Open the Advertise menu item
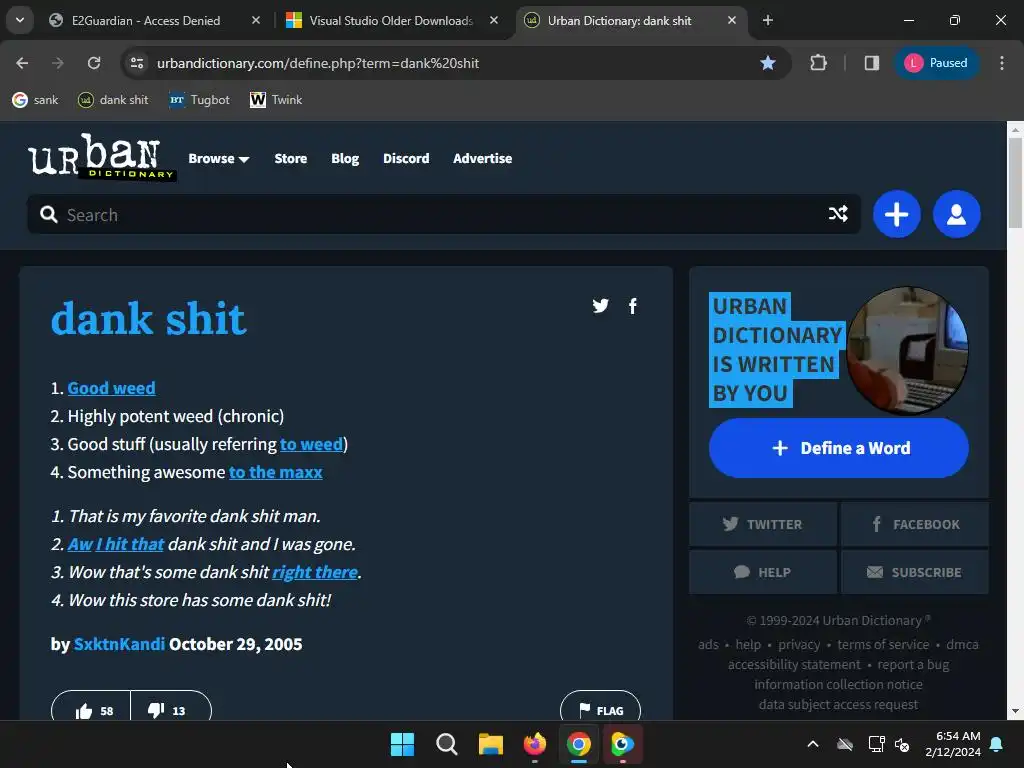Image resolution: width=1024 pixels, height=768 pixels. [483, 159]
